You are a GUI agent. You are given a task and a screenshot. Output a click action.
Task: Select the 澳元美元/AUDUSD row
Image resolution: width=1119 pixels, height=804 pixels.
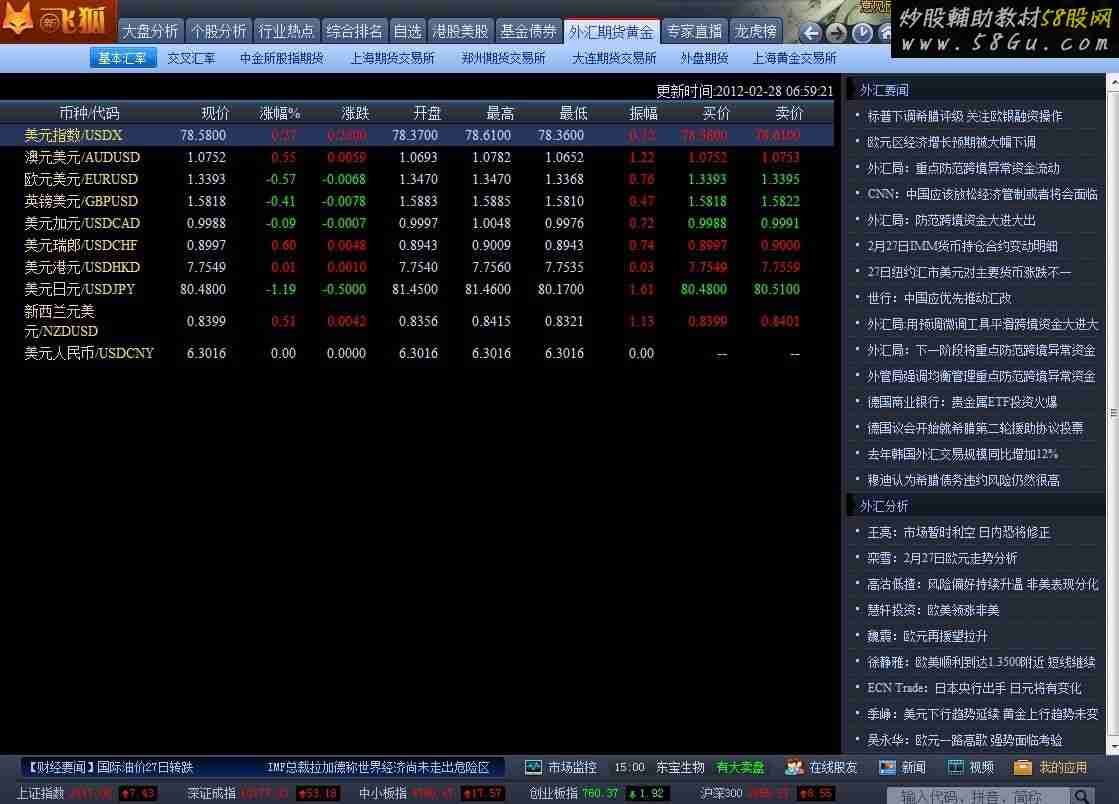coord(417,157)
